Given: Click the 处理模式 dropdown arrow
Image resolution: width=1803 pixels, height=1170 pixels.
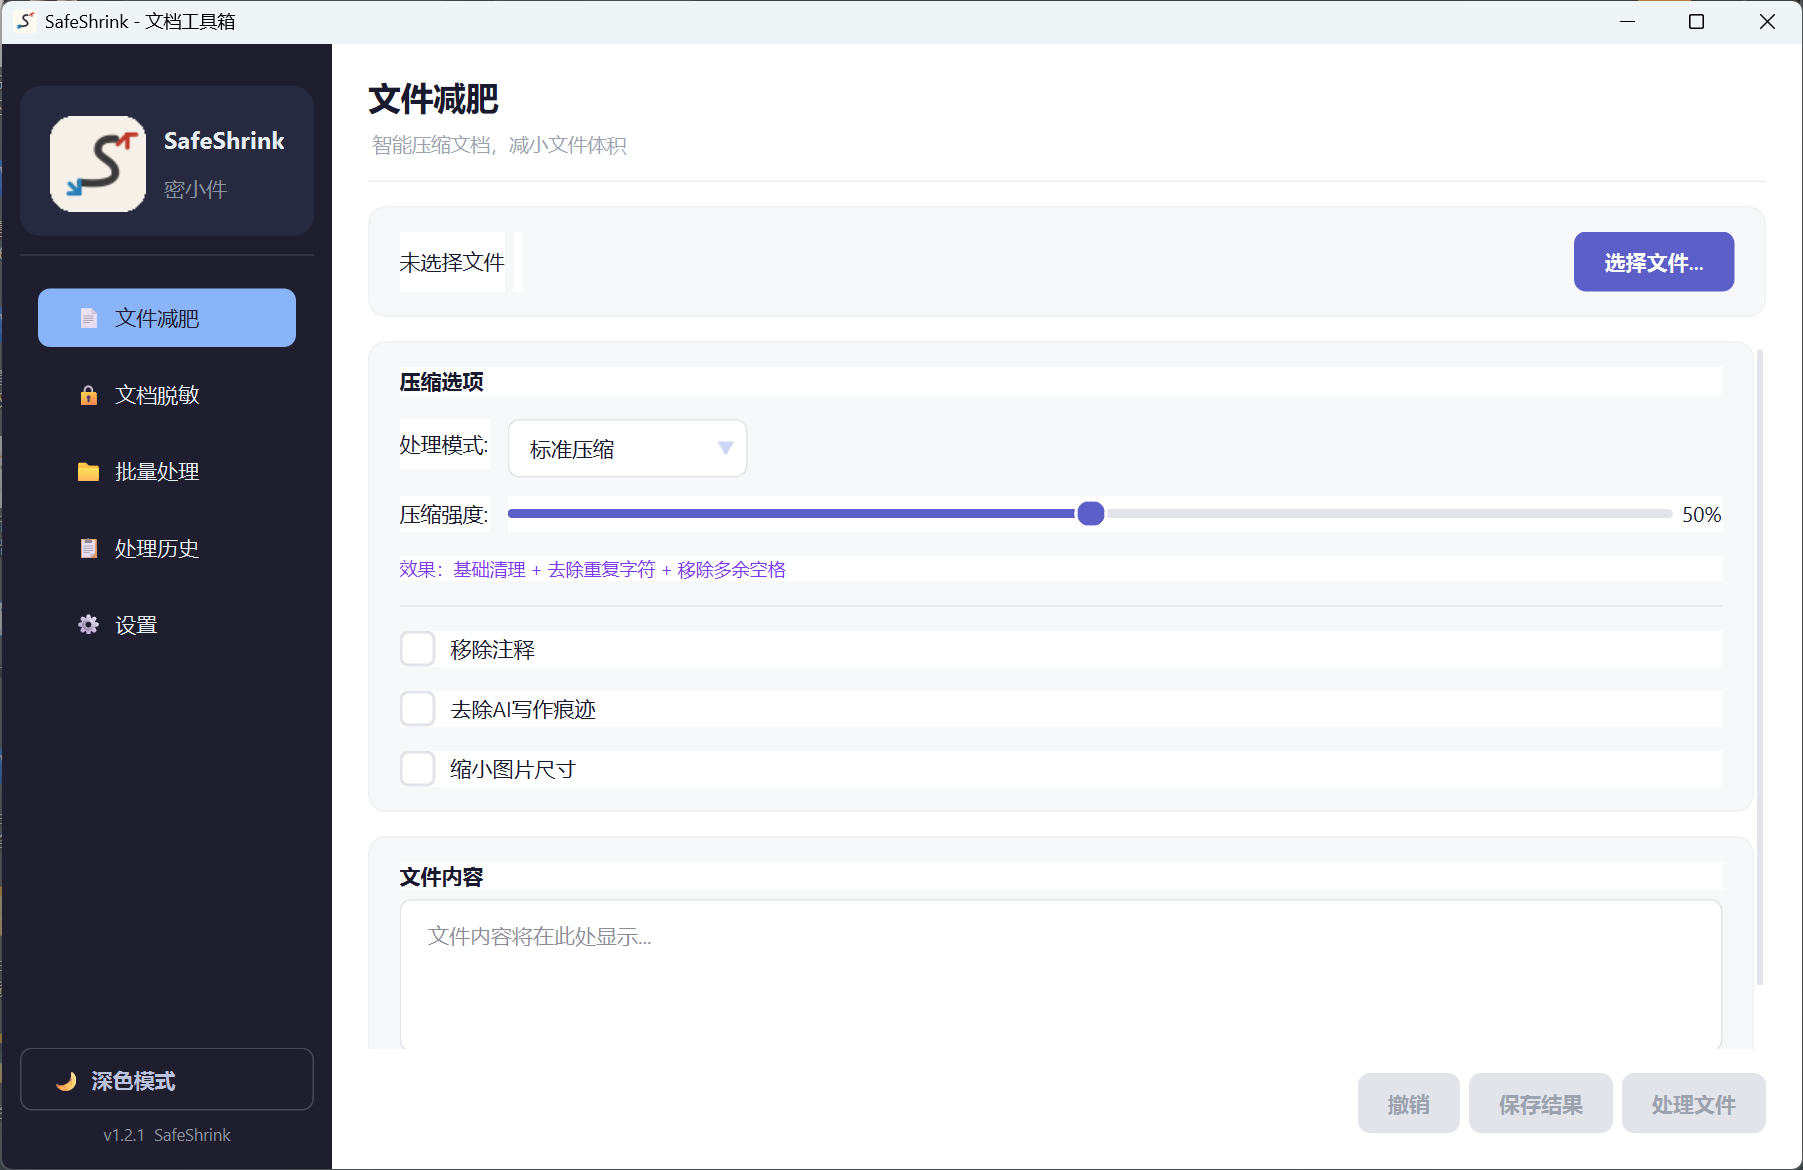Looking at the screenshot, I should 726,448.
